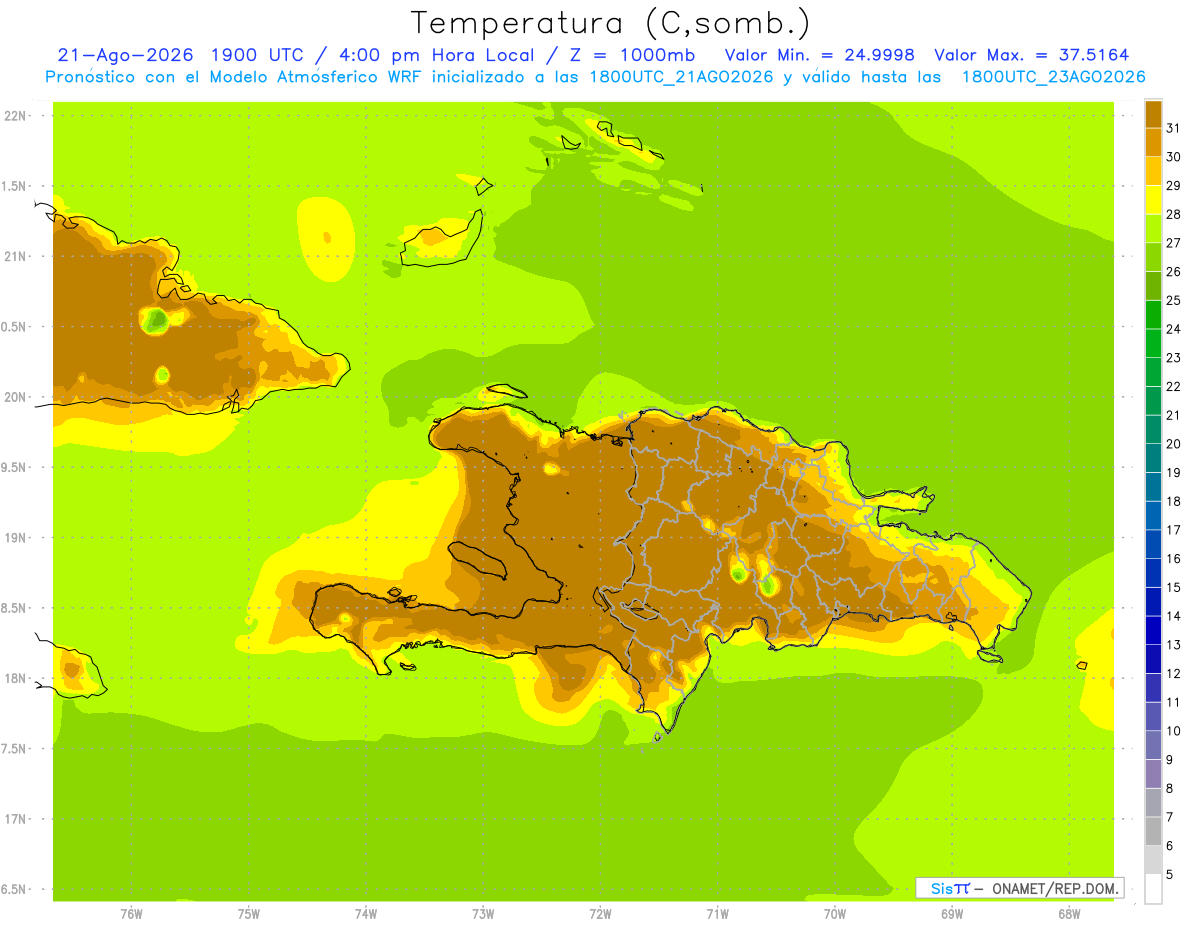Click the '76W' longitude label

point(131,914)
